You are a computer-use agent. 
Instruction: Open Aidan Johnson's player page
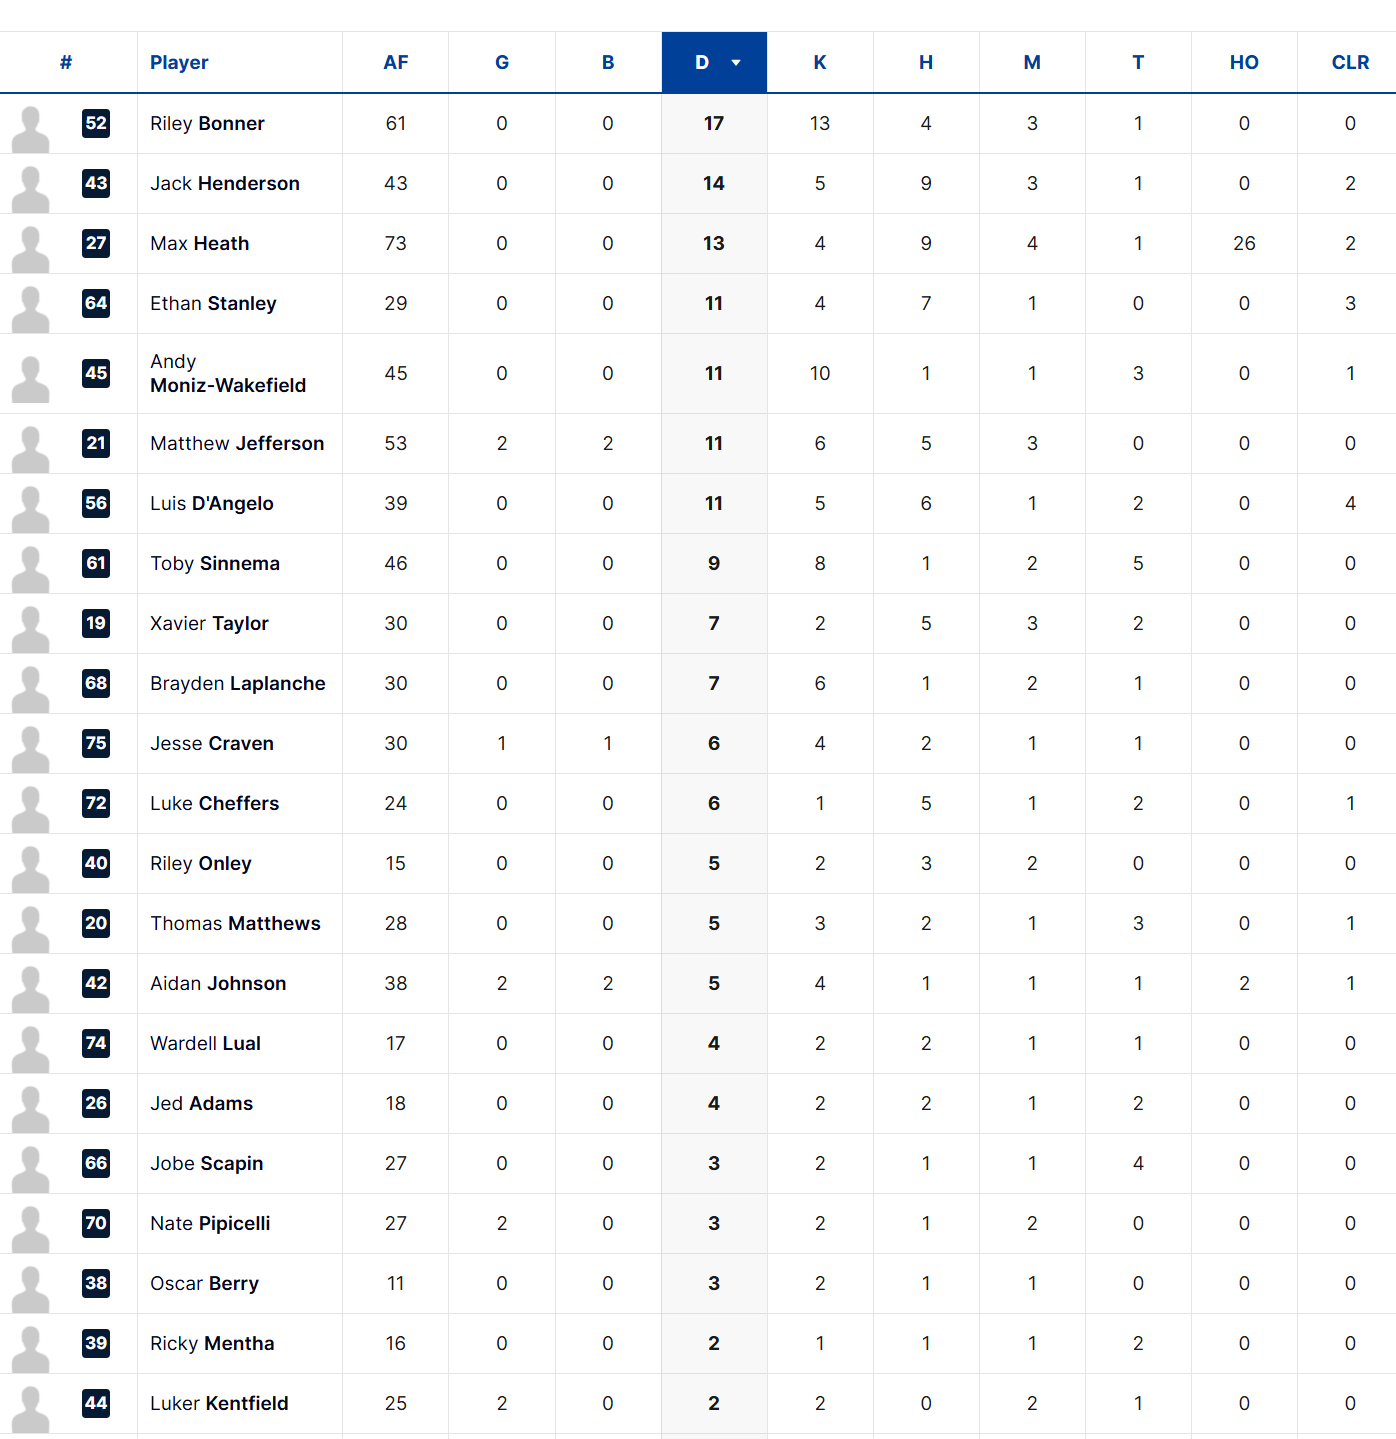[218, 983]
